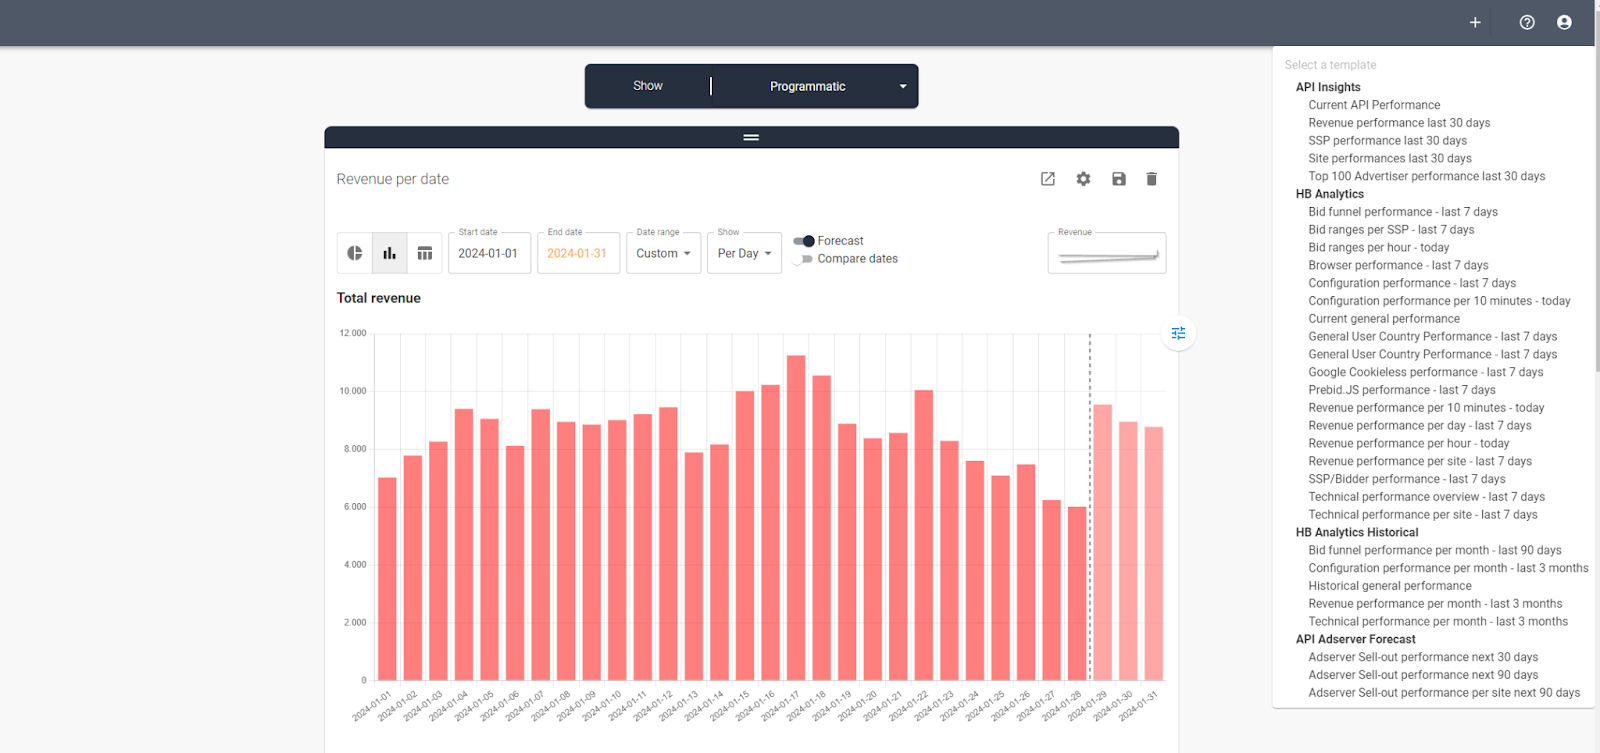Select Revenue performance last 30 days
The width and height of the screenshot is (1600, 753).
coord(1399,123)
